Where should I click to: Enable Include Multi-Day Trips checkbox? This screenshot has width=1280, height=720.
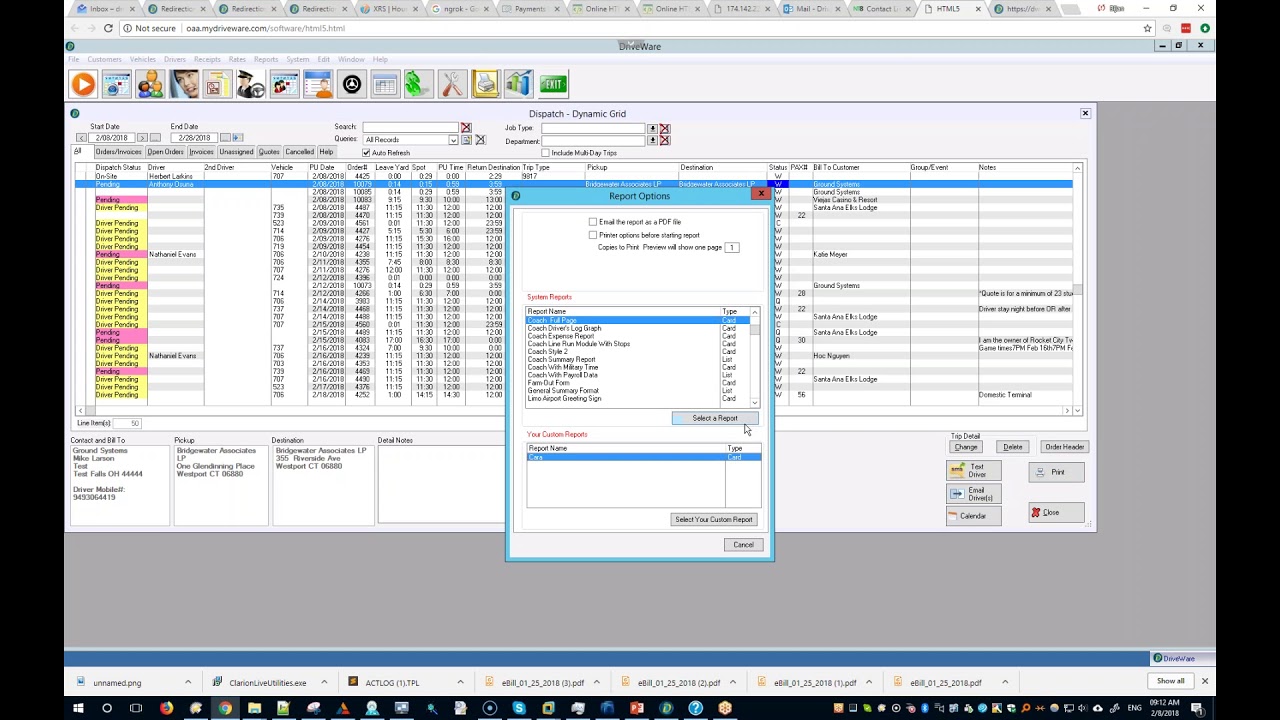pos(544,153)
